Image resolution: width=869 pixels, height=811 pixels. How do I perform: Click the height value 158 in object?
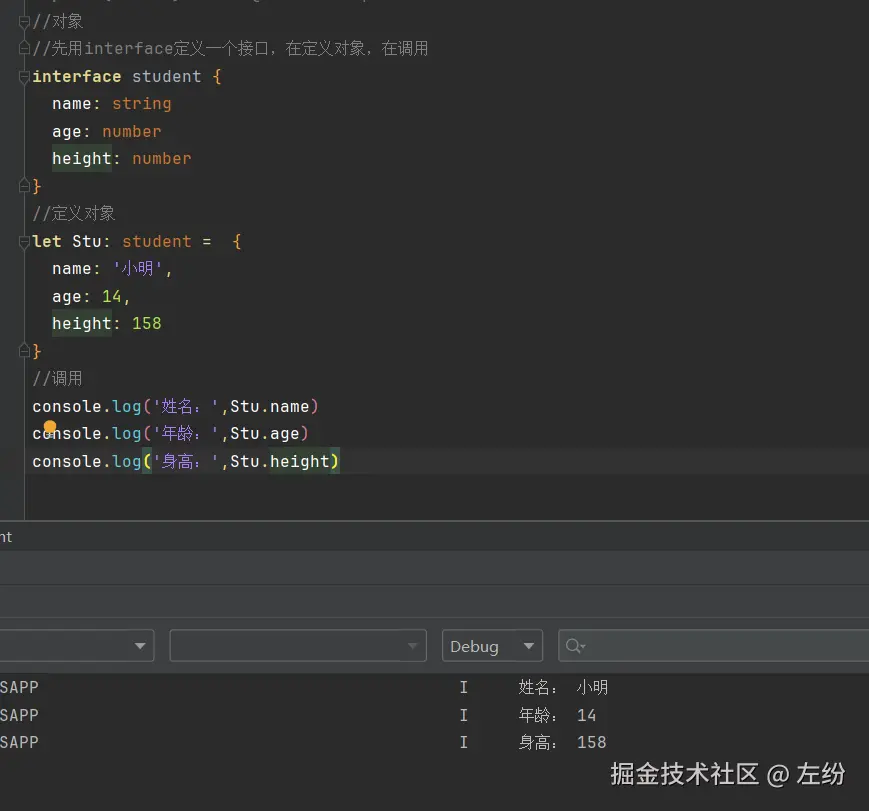pyautogui.click(x=146, y=324)
